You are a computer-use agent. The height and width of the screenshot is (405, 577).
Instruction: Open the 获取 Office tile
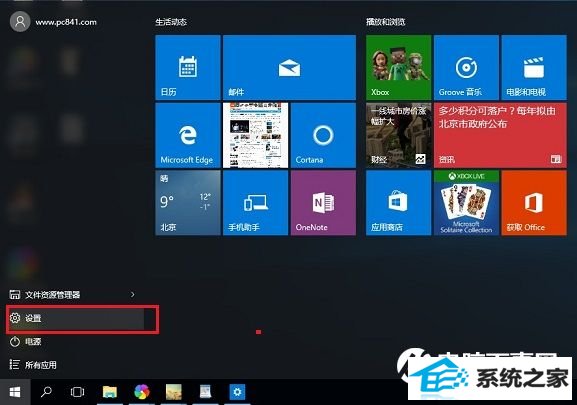(534, 203)
